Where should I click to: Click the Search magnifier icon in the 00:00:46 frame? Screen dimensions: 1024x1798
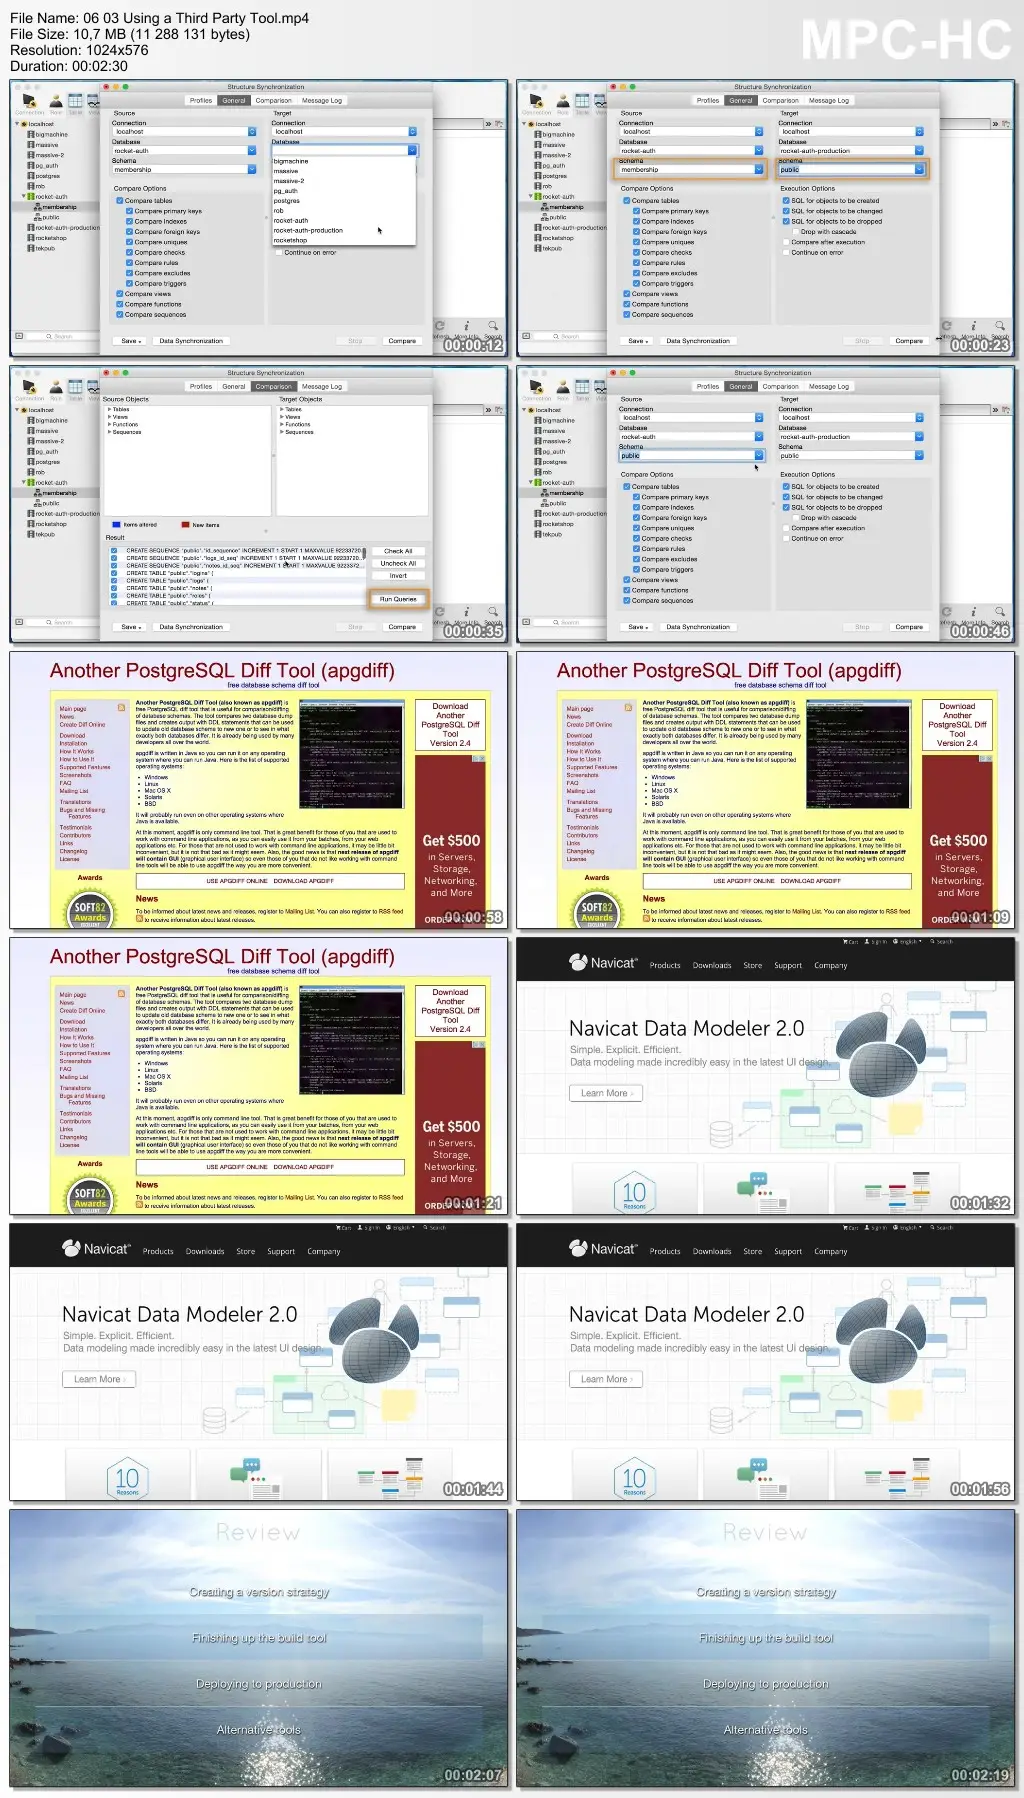[x=1000, y=612]
